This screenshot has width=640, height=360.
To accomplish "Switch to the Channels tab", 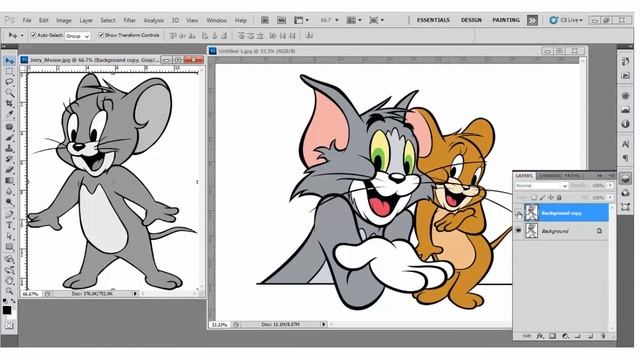I will [x=549, y=176].
